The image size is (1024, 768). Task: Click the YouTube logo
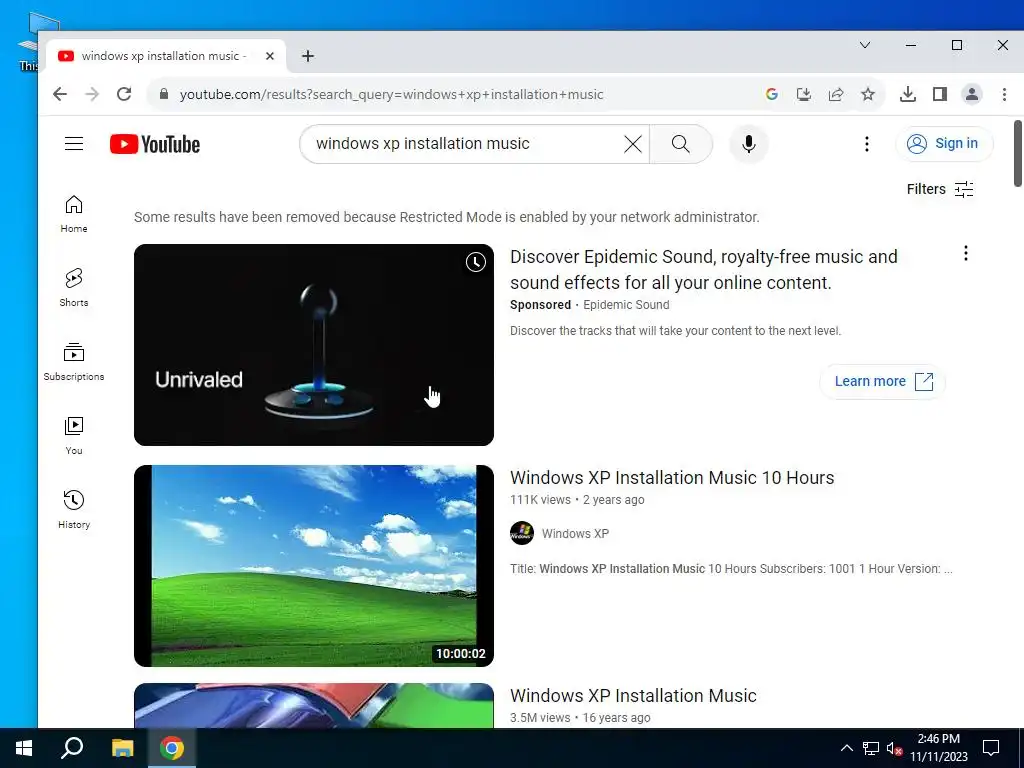(155, 144)
